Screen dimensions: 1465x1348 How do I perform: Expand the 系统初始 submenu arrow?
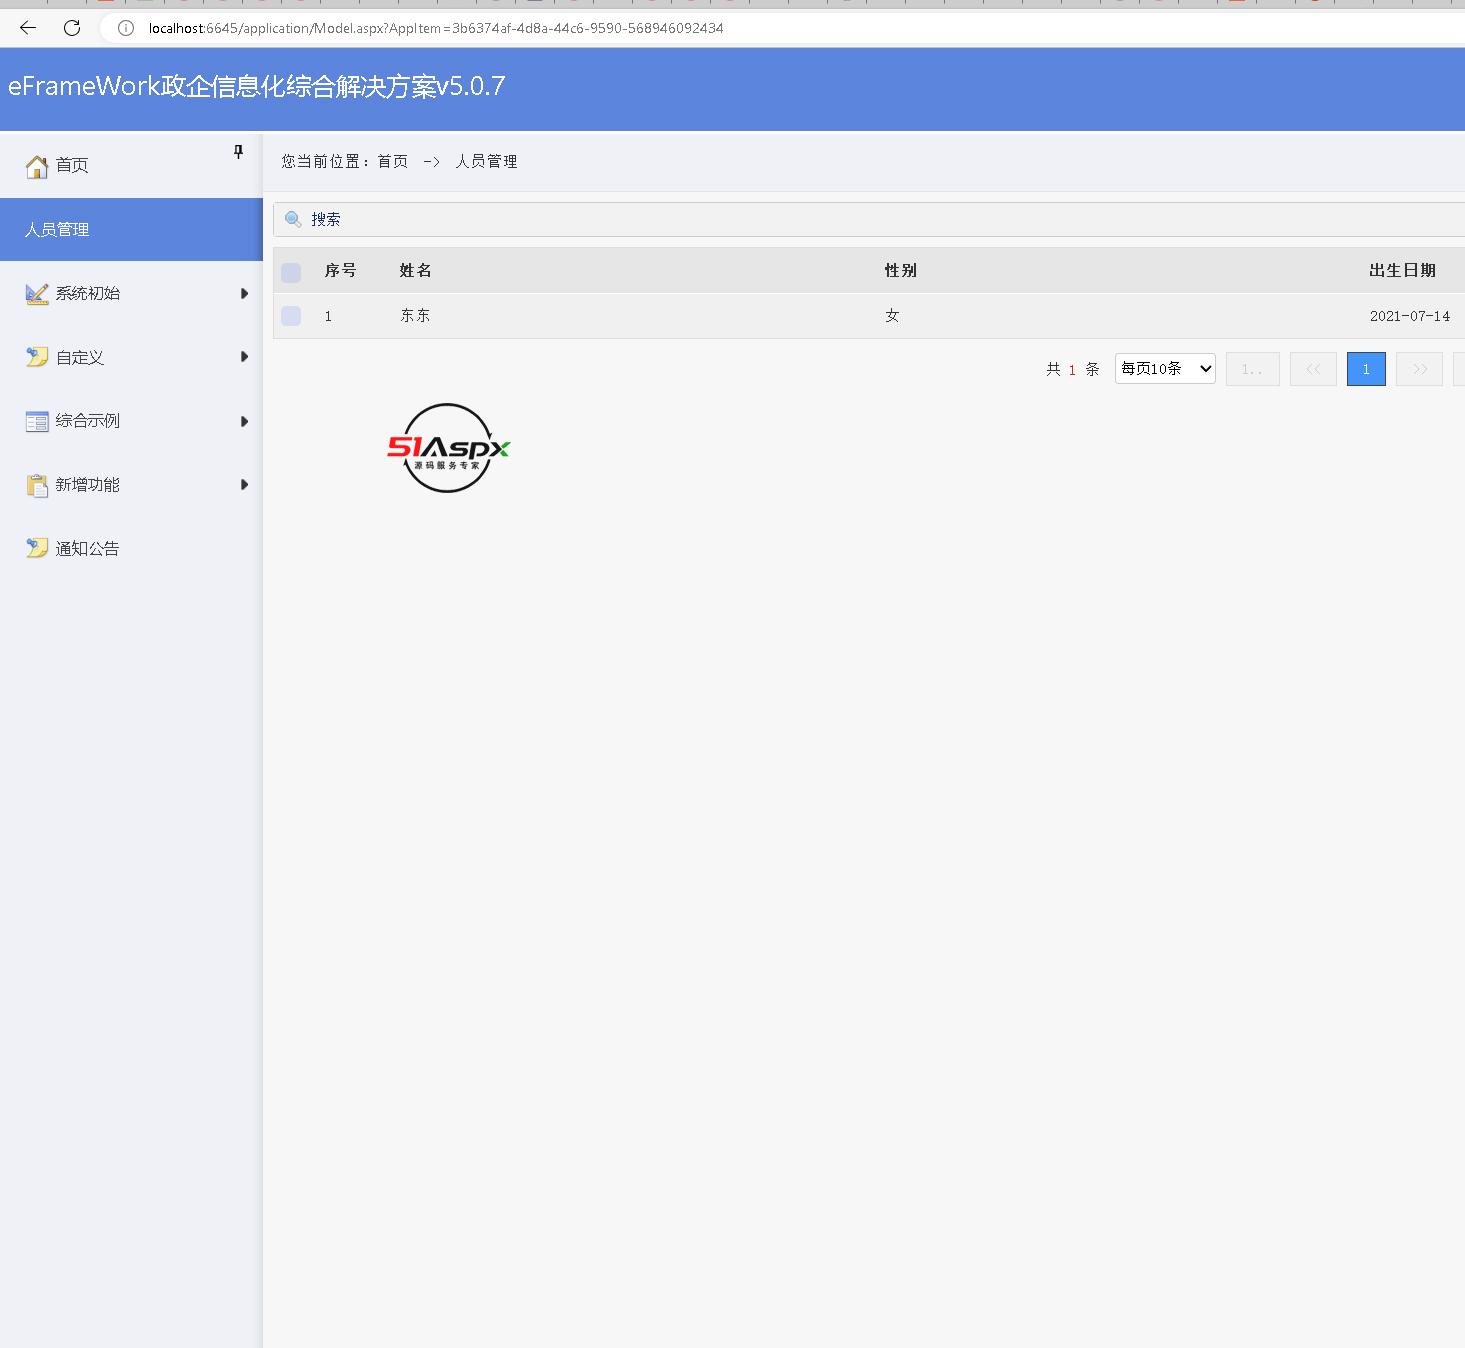tap(244, 293)
